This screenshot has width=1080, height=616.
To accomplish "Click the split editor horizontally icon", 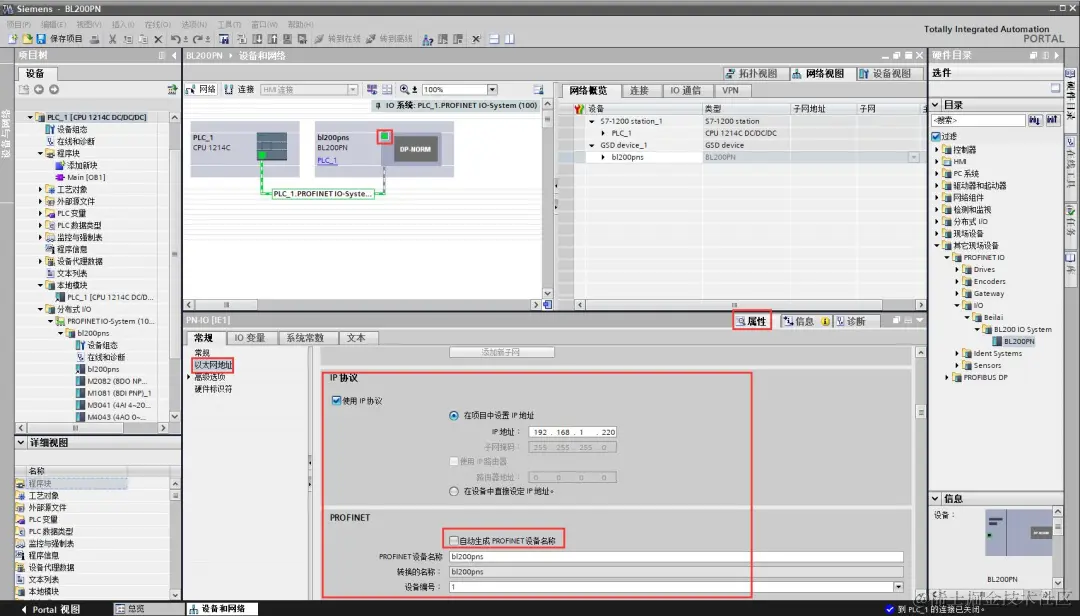I will (x=494, y=39).
